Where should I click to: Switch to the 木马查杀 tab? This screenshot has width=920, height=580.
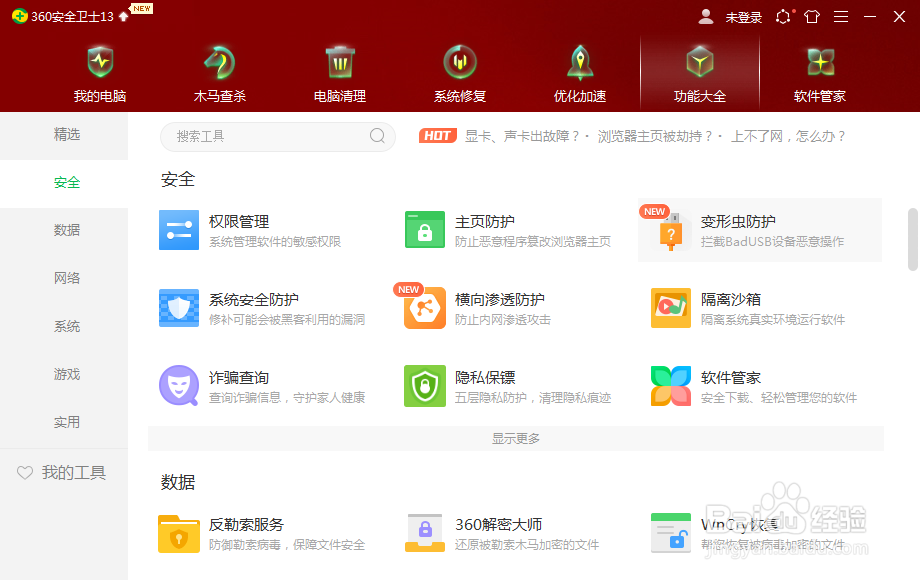[219, 70]
